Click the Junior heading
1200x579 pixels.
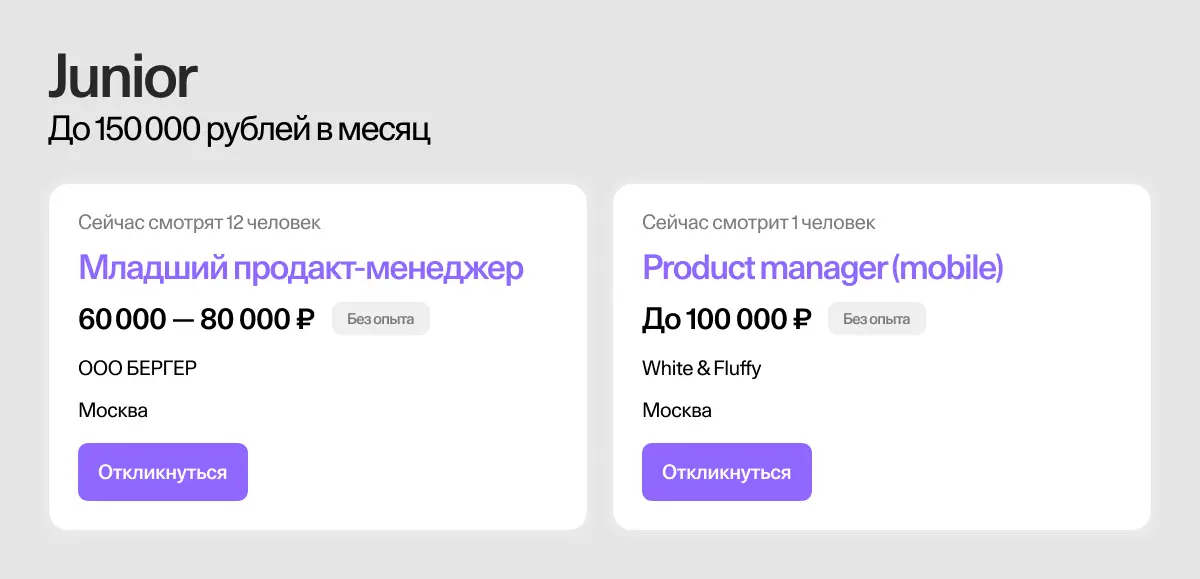coord(123,76)
